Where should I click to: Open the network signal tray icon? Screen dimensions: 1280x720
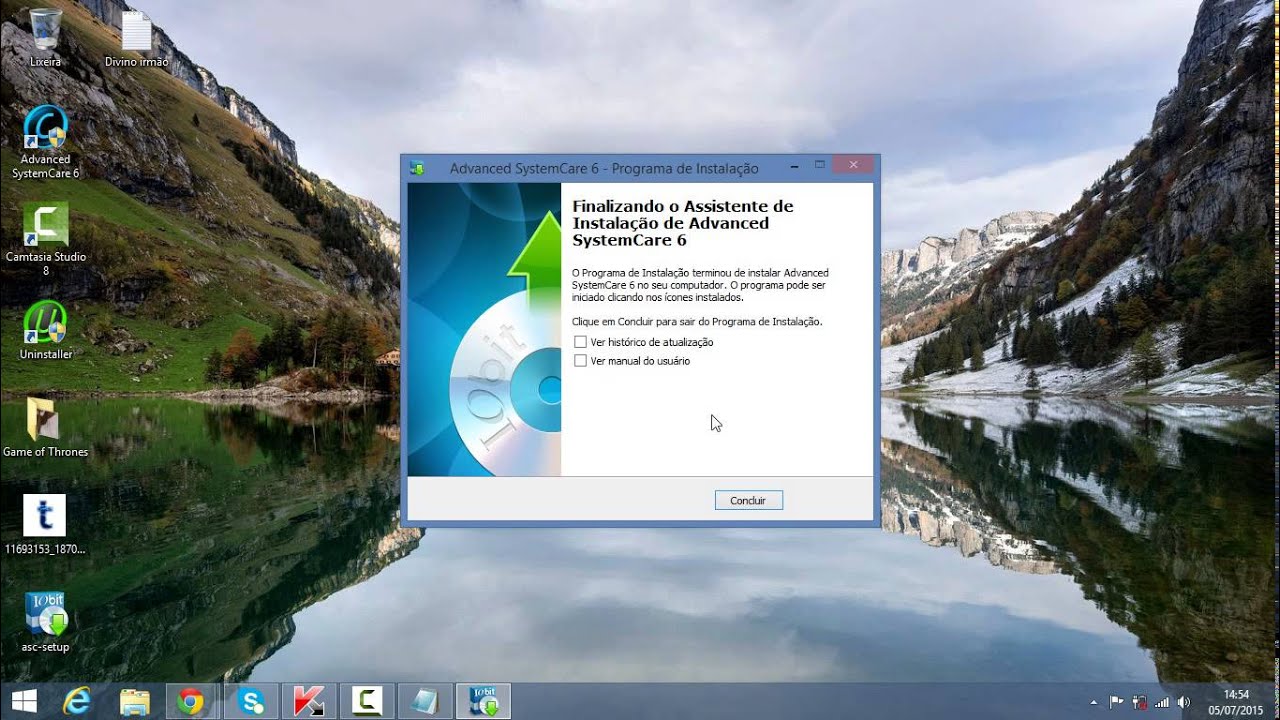pyautogui.click(x=1162, y=702)
